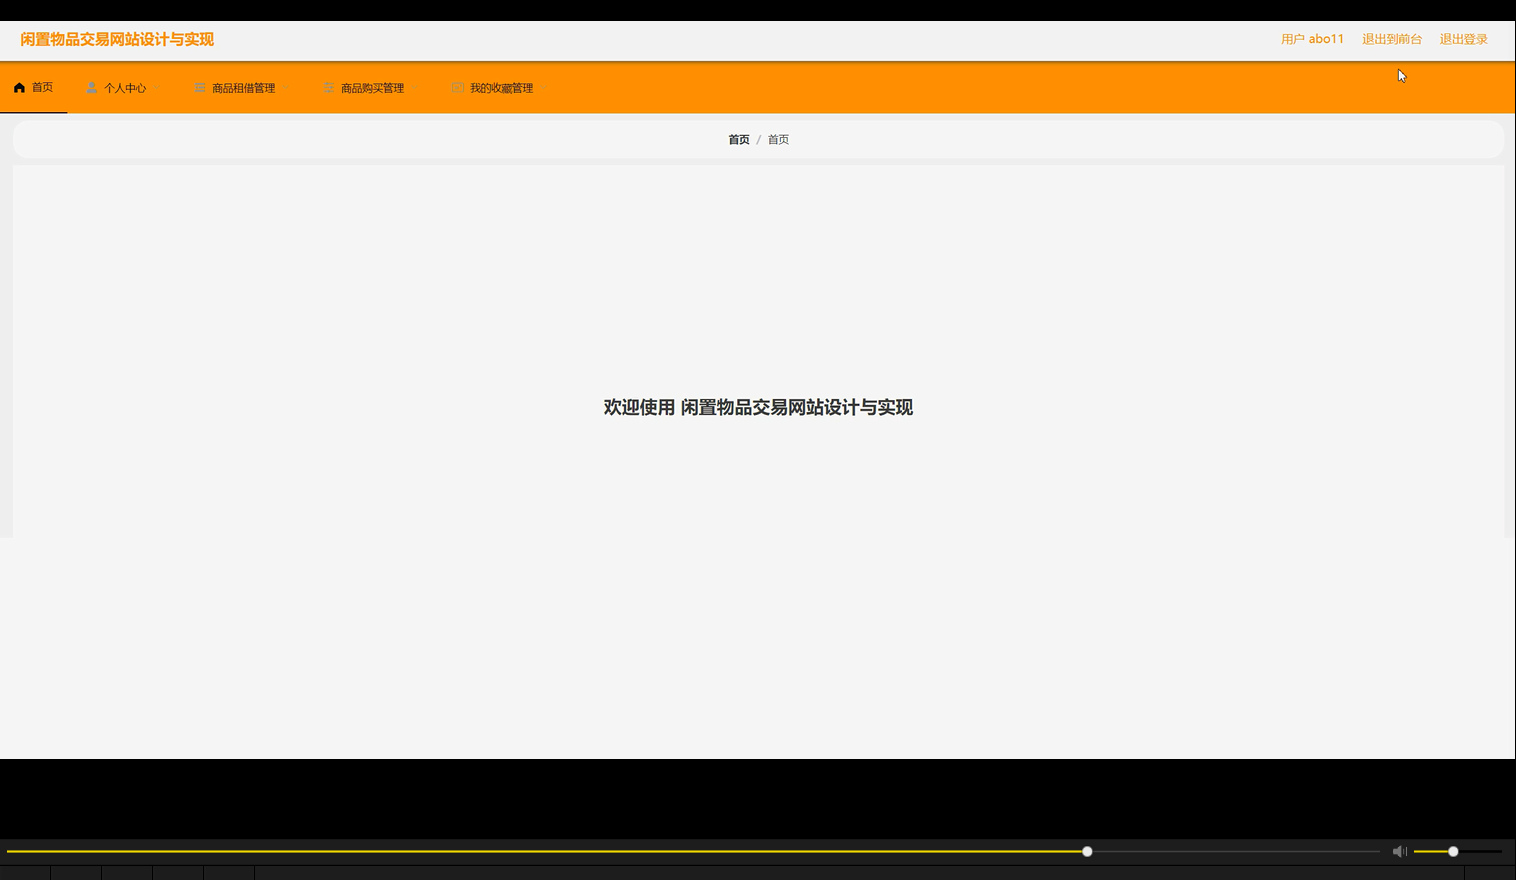Image resolution: width=1516 pixels, height=880 pixels.
Task: Click 退出登录 to log out
Action: coord(1462,39)
